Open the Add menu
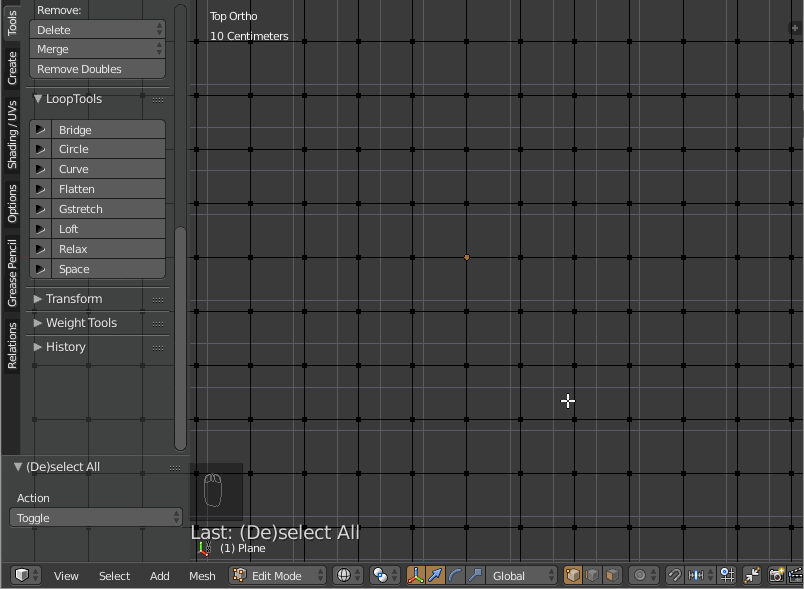 point(159,576)
